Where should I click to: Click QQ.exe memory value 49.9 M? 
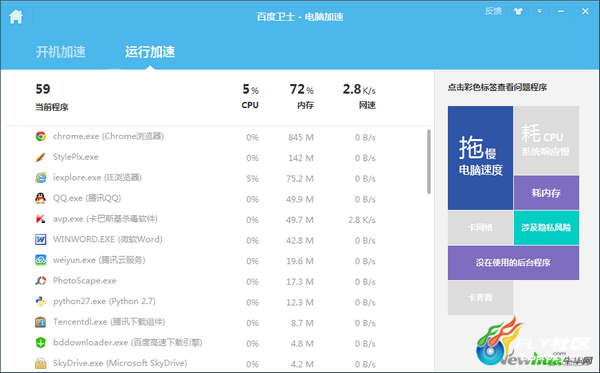[300, 199]
